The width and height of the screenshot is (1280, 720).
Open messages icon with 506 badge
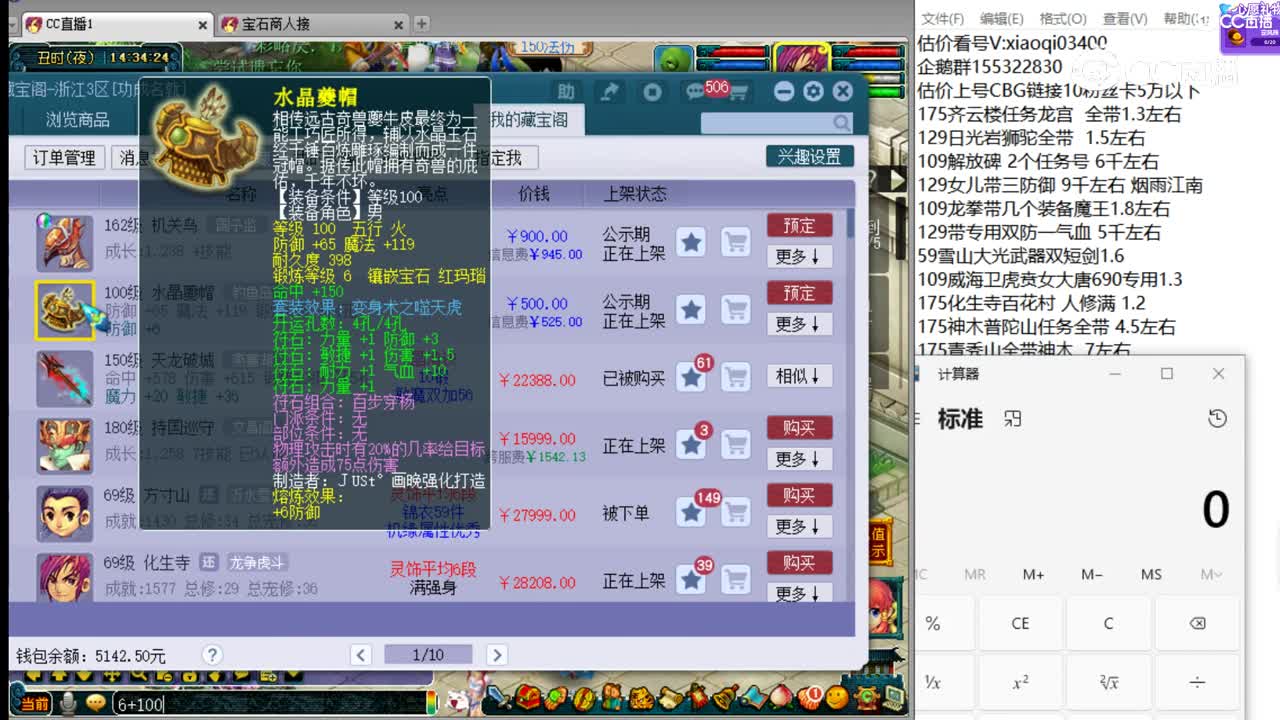[697, 92]
